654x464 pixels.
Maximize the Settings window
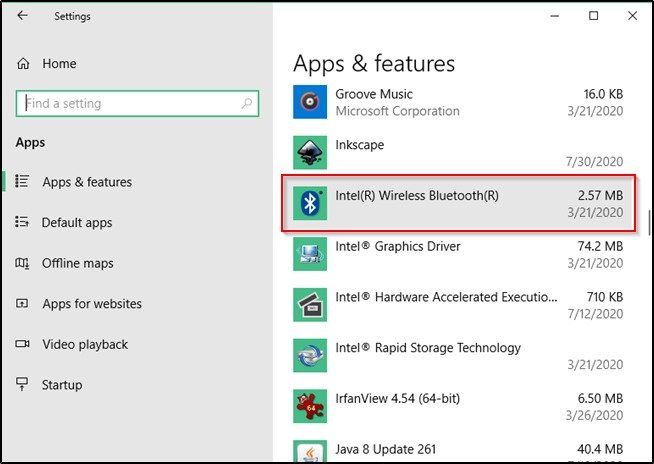pos(594,16)
